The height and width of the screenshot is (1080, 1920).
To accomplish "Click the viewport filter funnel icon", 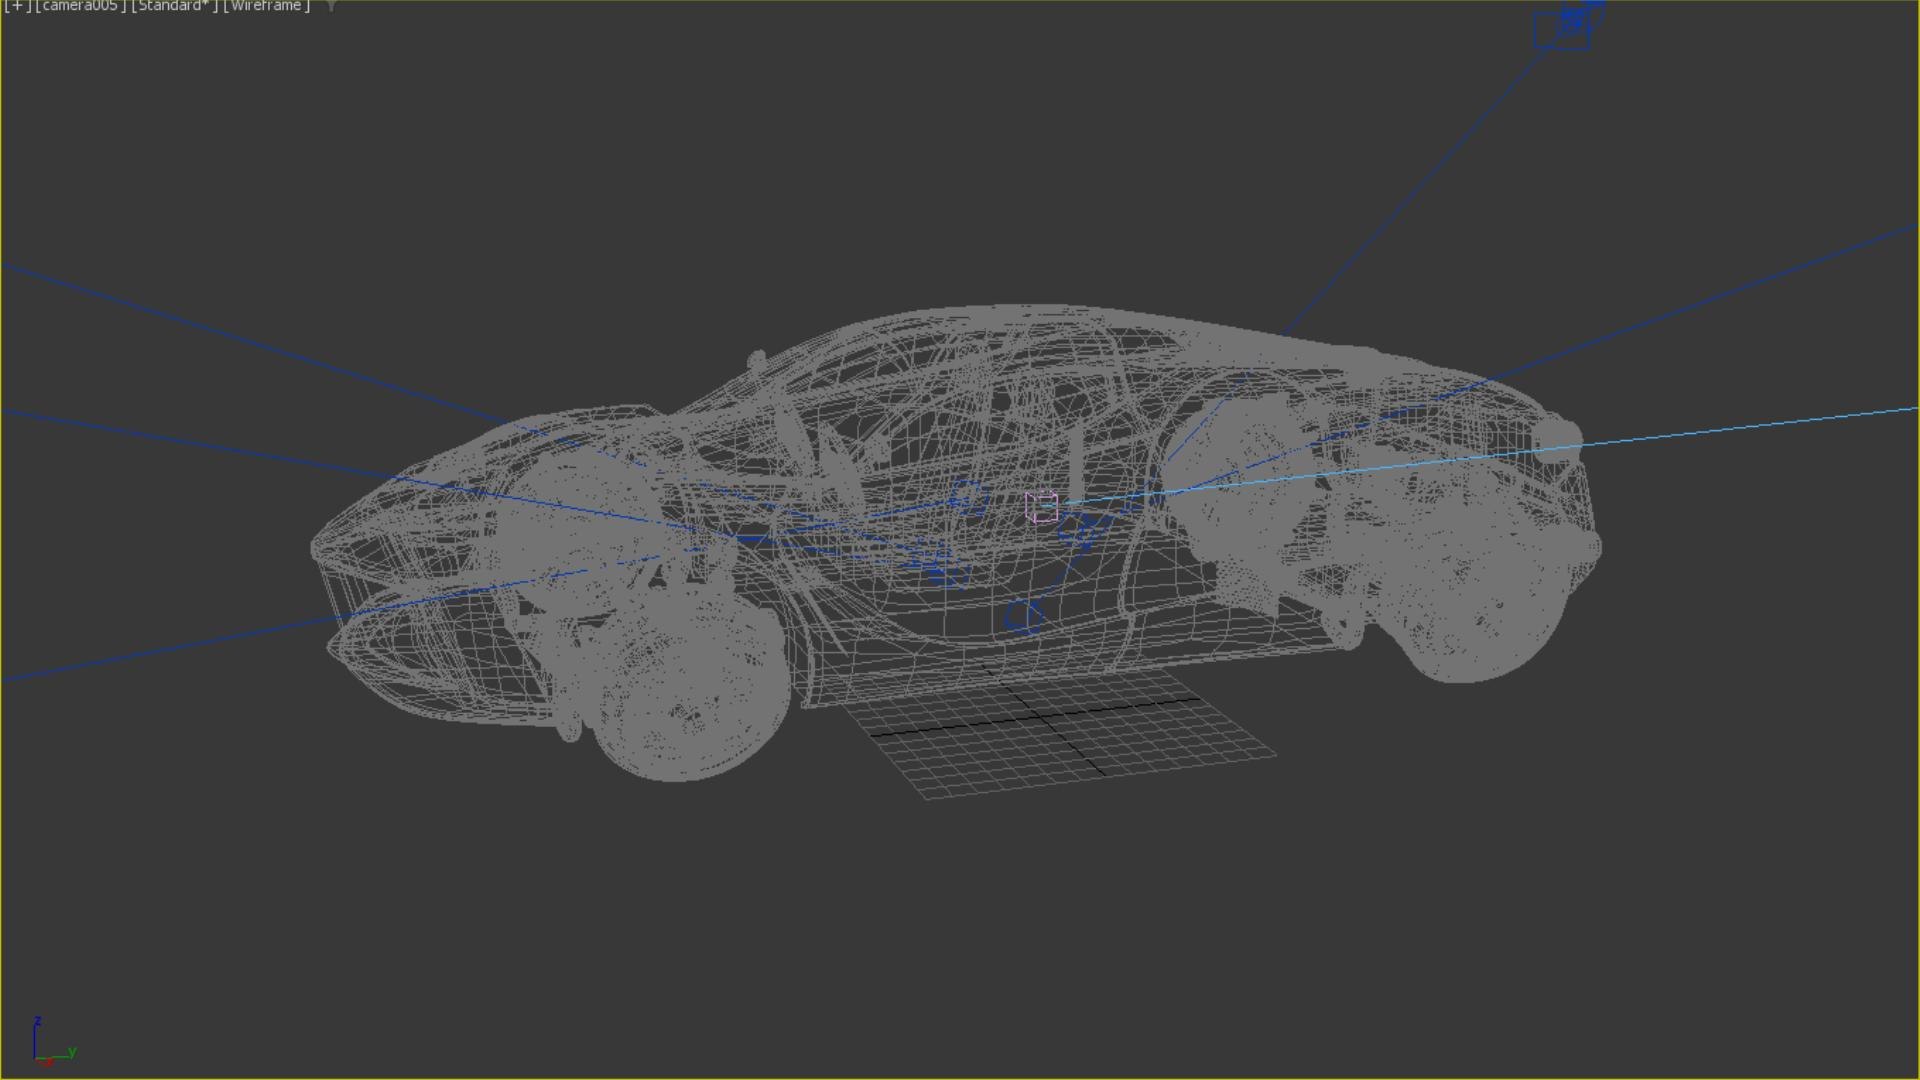I will point(331,7).
